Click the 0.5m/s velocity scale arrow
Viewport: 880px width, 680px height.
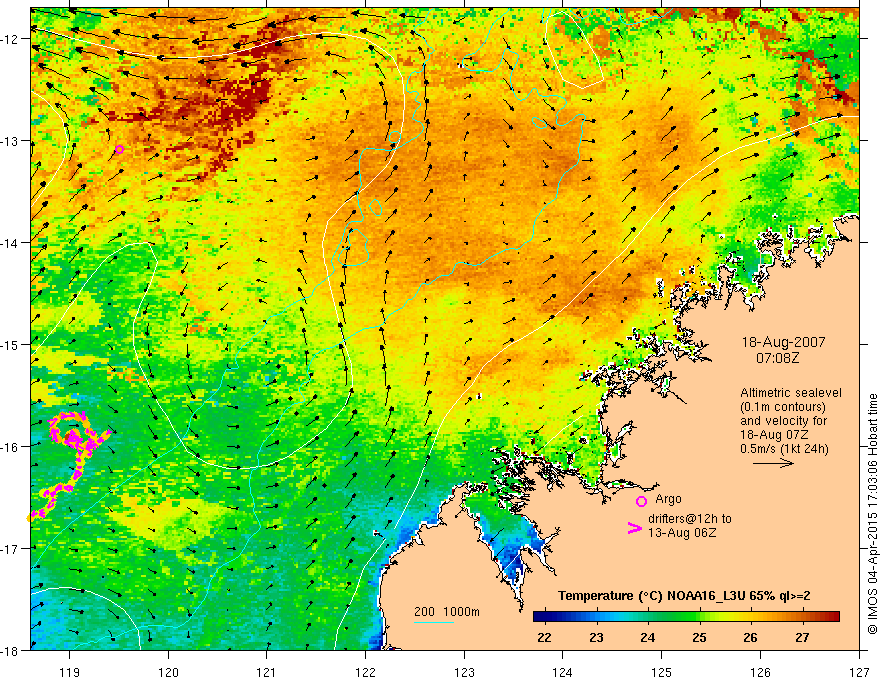[x=773, y=463]
